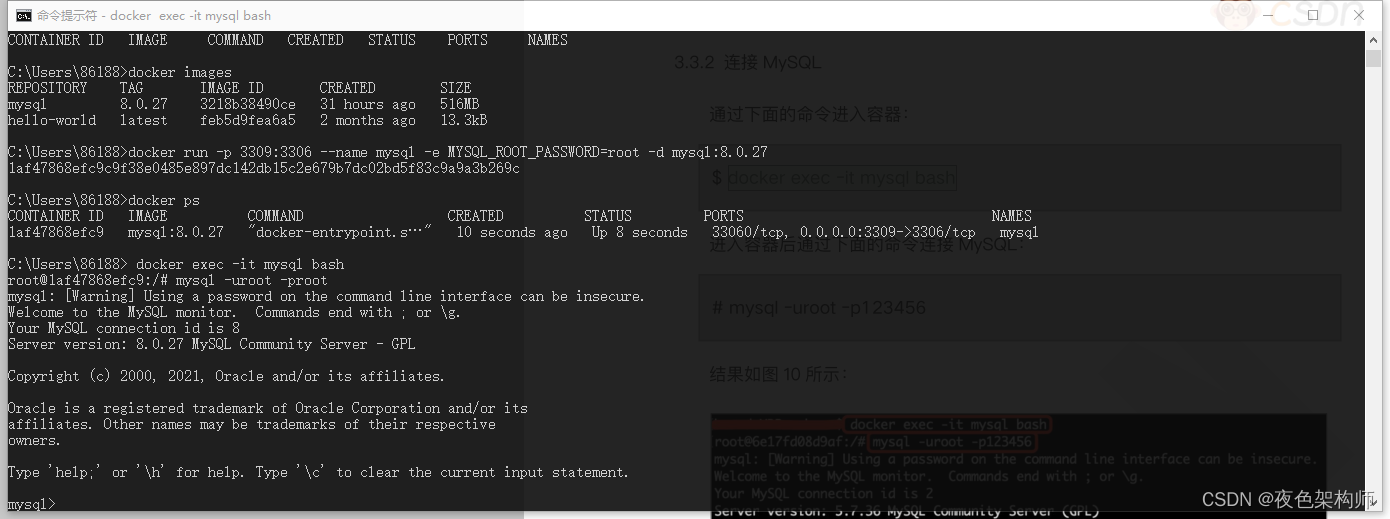Click the console vertical scrollbar thumb
1390x519 pixels.
pos(1373,58)
